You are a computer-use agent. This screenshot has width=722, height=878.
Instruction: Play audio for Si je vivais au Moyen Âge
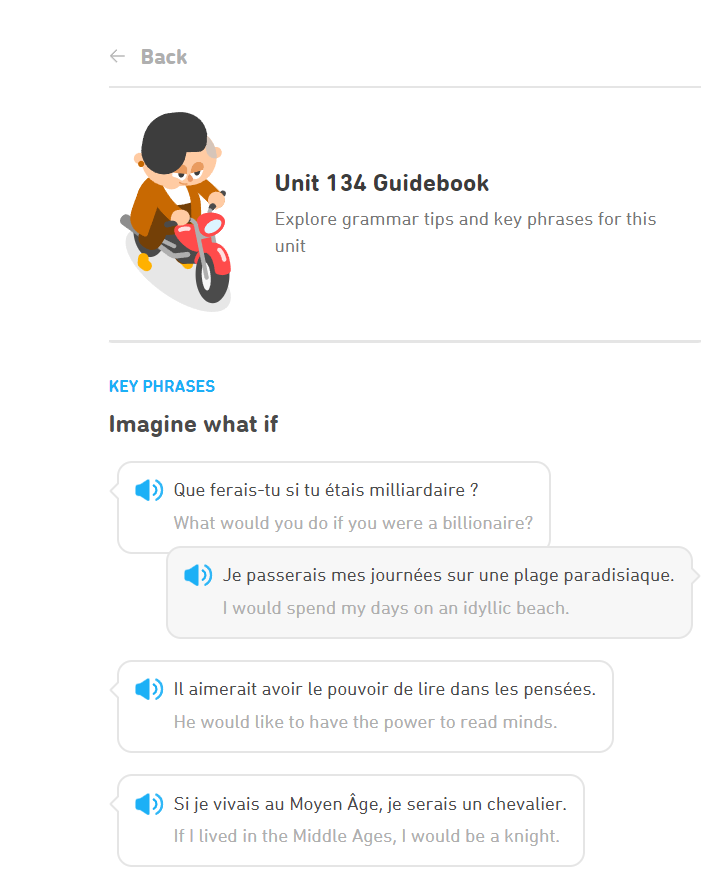149,804
